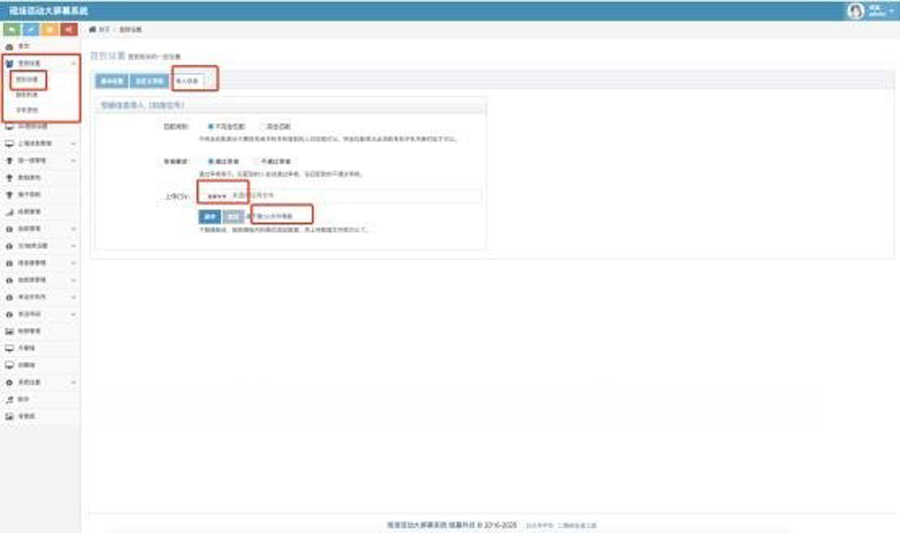Click the gear icon for system settings in sidebar
This screenshot has width=900, height=533.
(9, 383)
